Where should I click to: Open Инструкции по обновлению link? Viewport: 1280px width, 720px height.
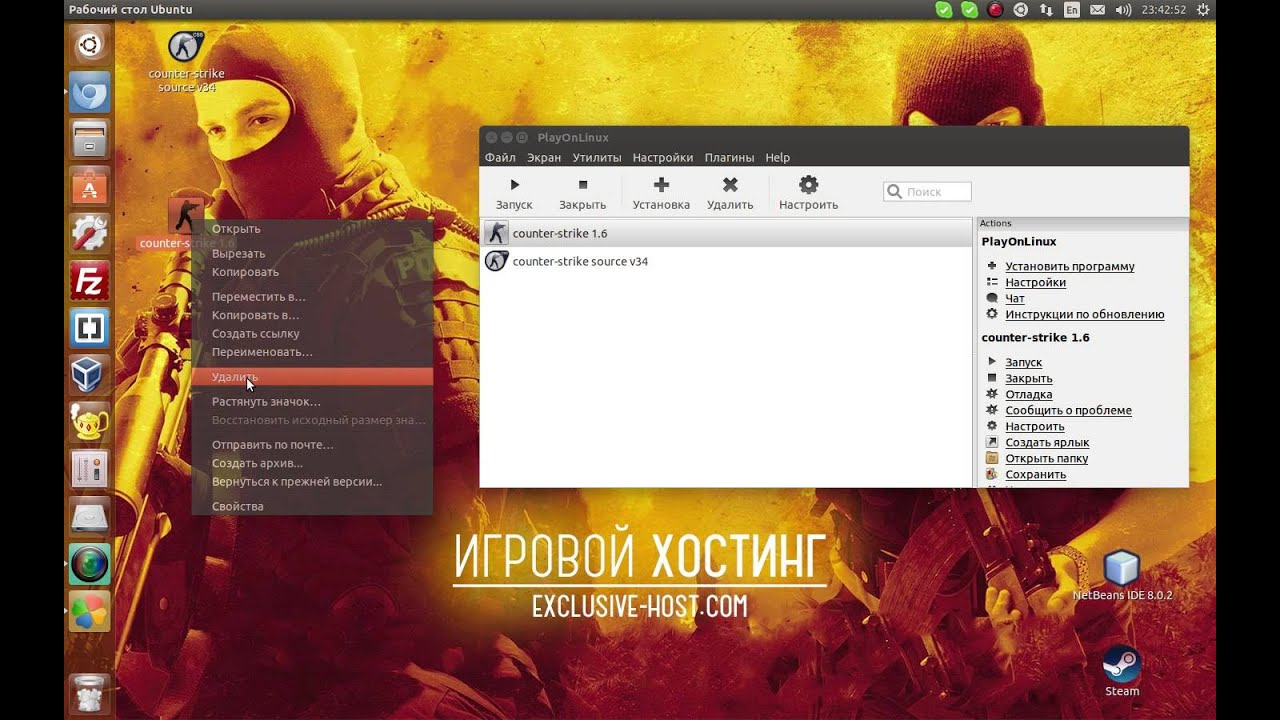(x=1084, y=315)
